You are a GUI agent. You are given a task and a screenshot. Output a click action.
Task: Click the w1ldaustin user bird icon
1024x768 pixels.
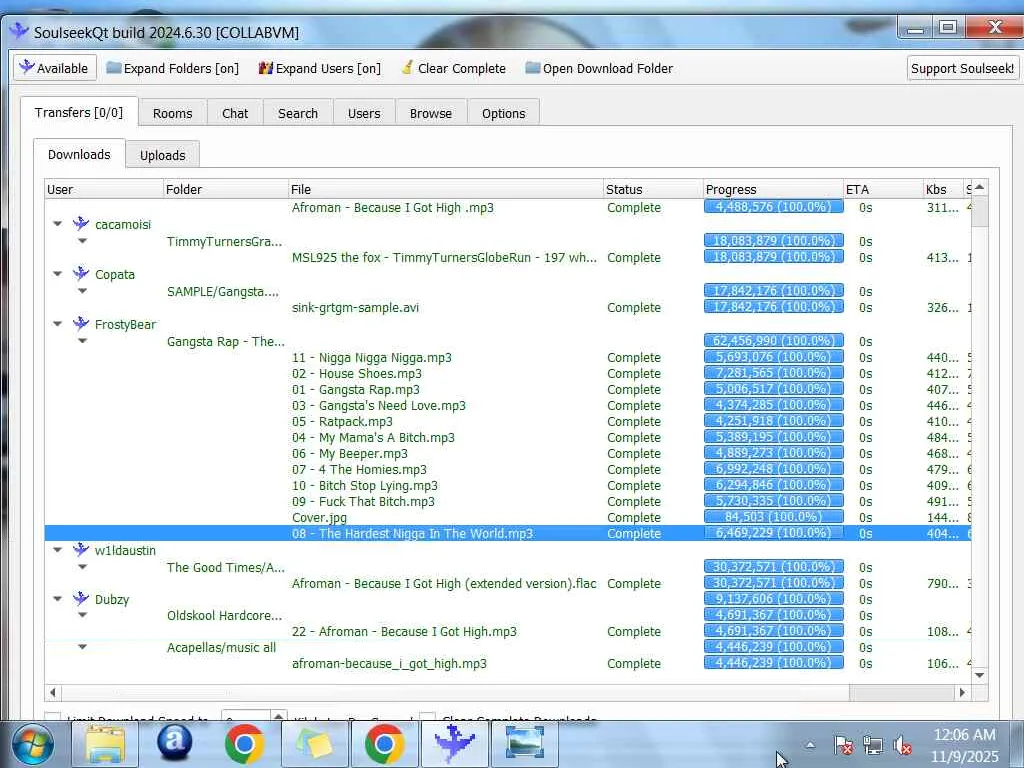[x=81, y=549]
